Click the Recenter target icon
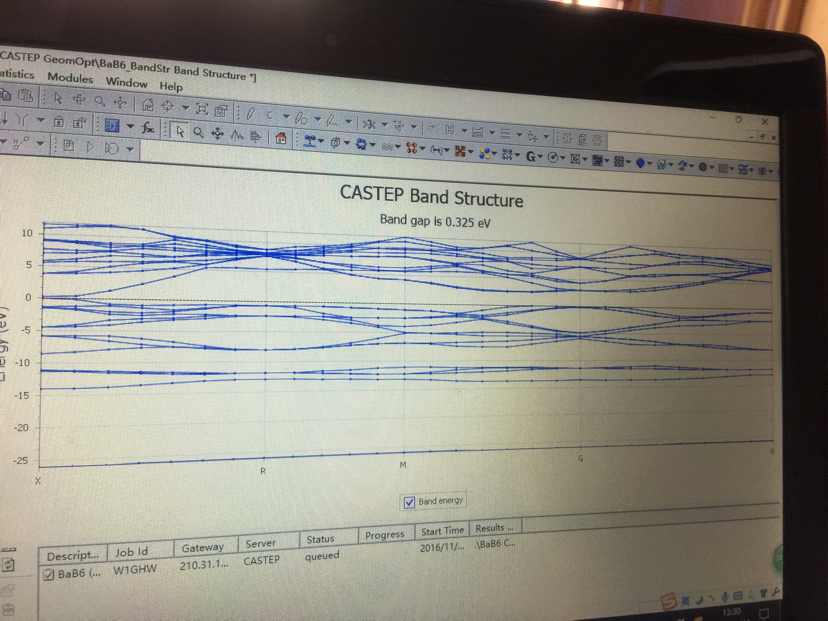This screenshot has height=621, width=828. tap(167, 106)
